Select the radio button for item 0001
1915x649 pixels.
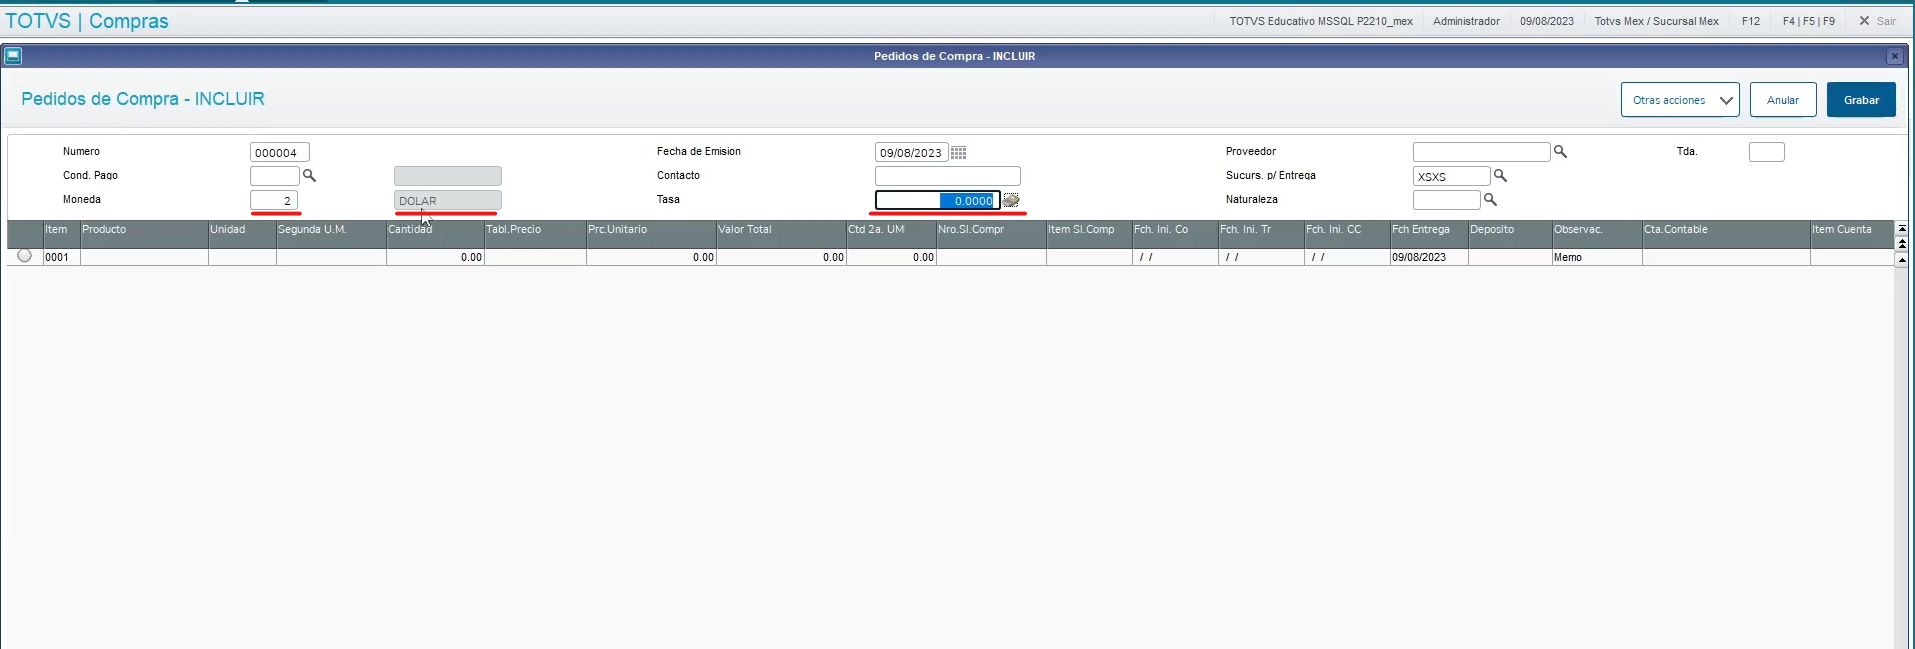25,256
